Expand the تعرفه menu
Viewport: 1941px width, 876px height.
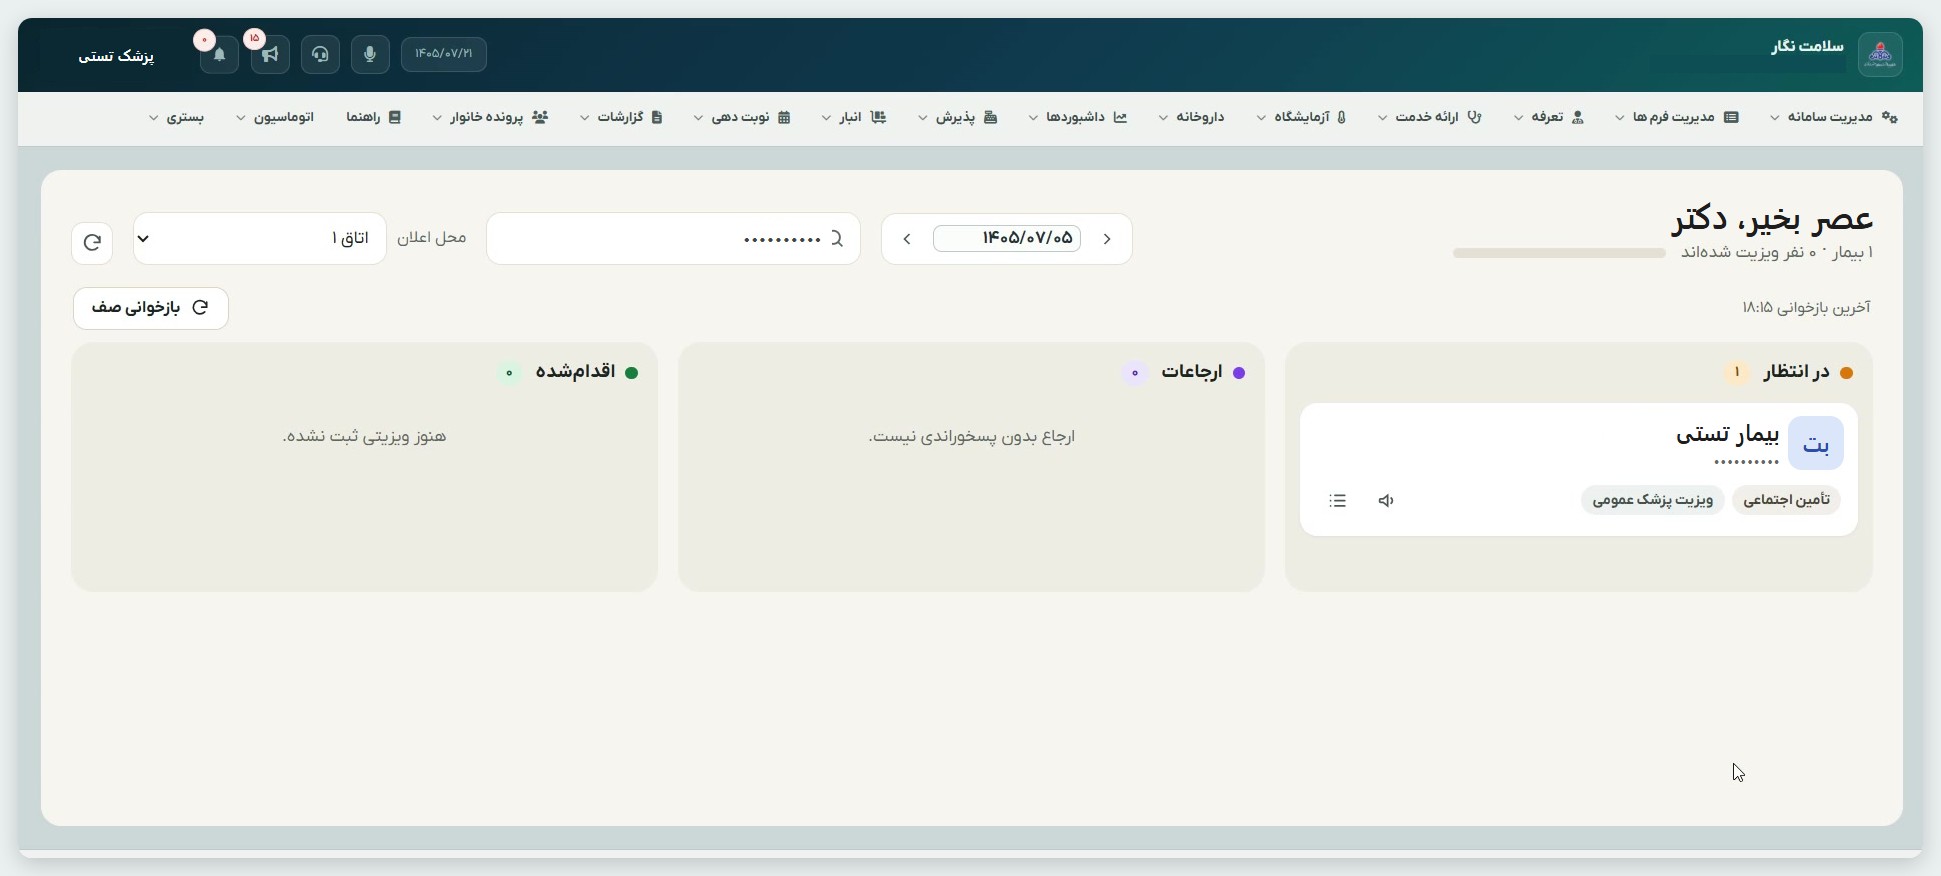[1549, 117]
